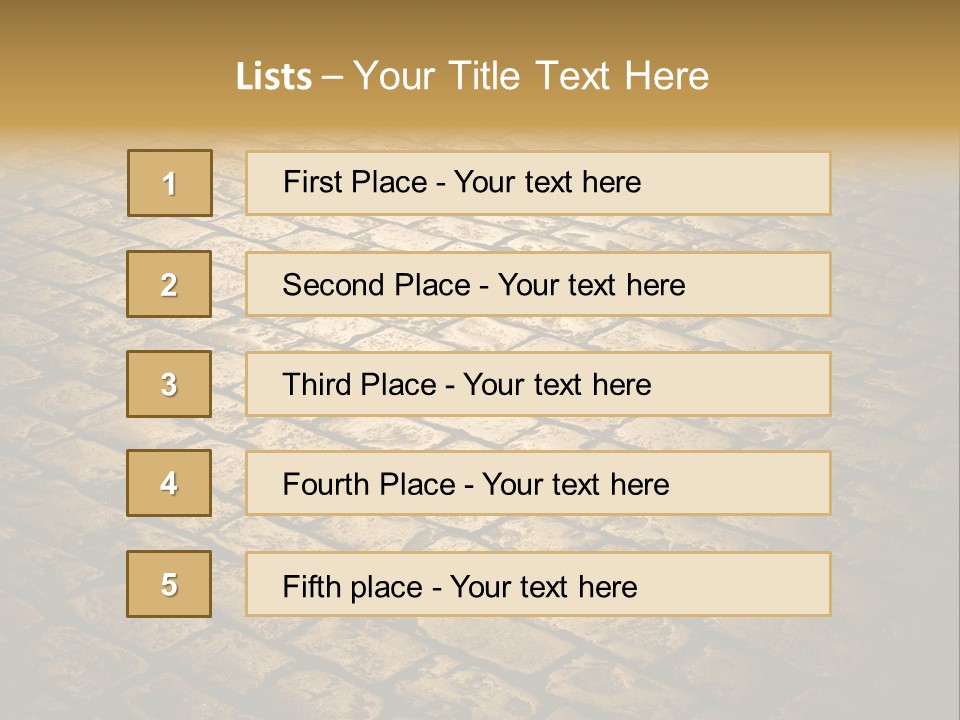Click the Your Title Text Here heading
Screen dimensions: 960x720
531,77
